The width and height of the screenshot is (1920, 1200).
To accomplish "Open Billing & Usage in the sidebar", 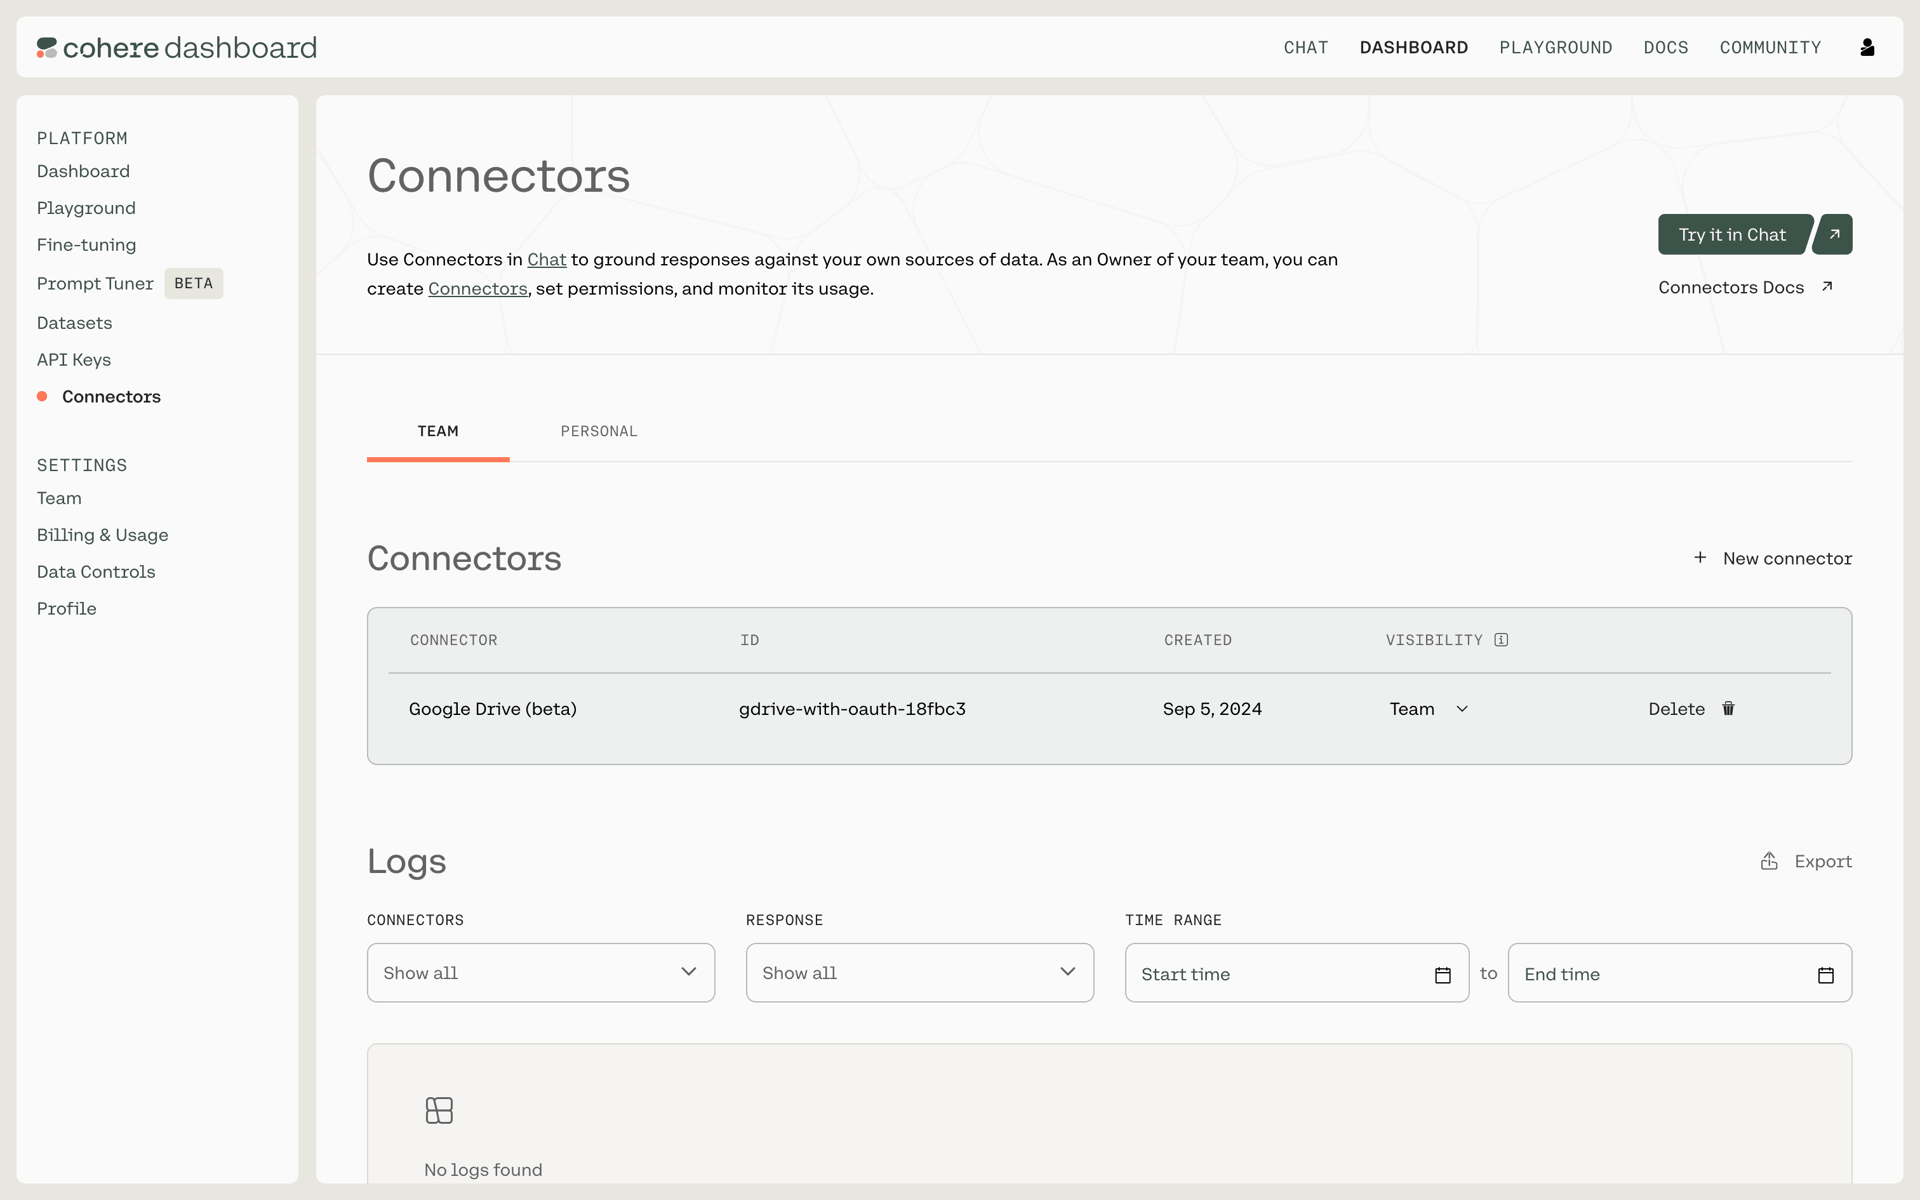I will click(102, 535).
